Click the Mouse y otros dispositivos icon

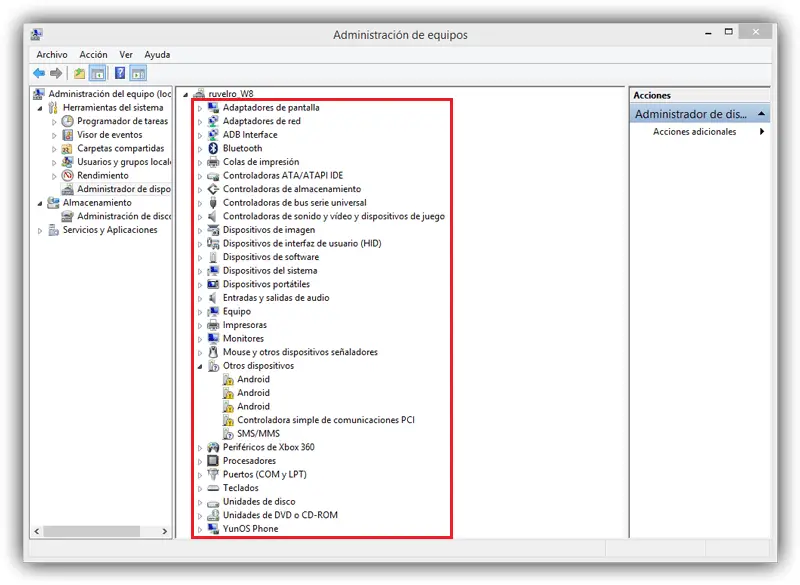pyautogui.click(x=213, y=352)
